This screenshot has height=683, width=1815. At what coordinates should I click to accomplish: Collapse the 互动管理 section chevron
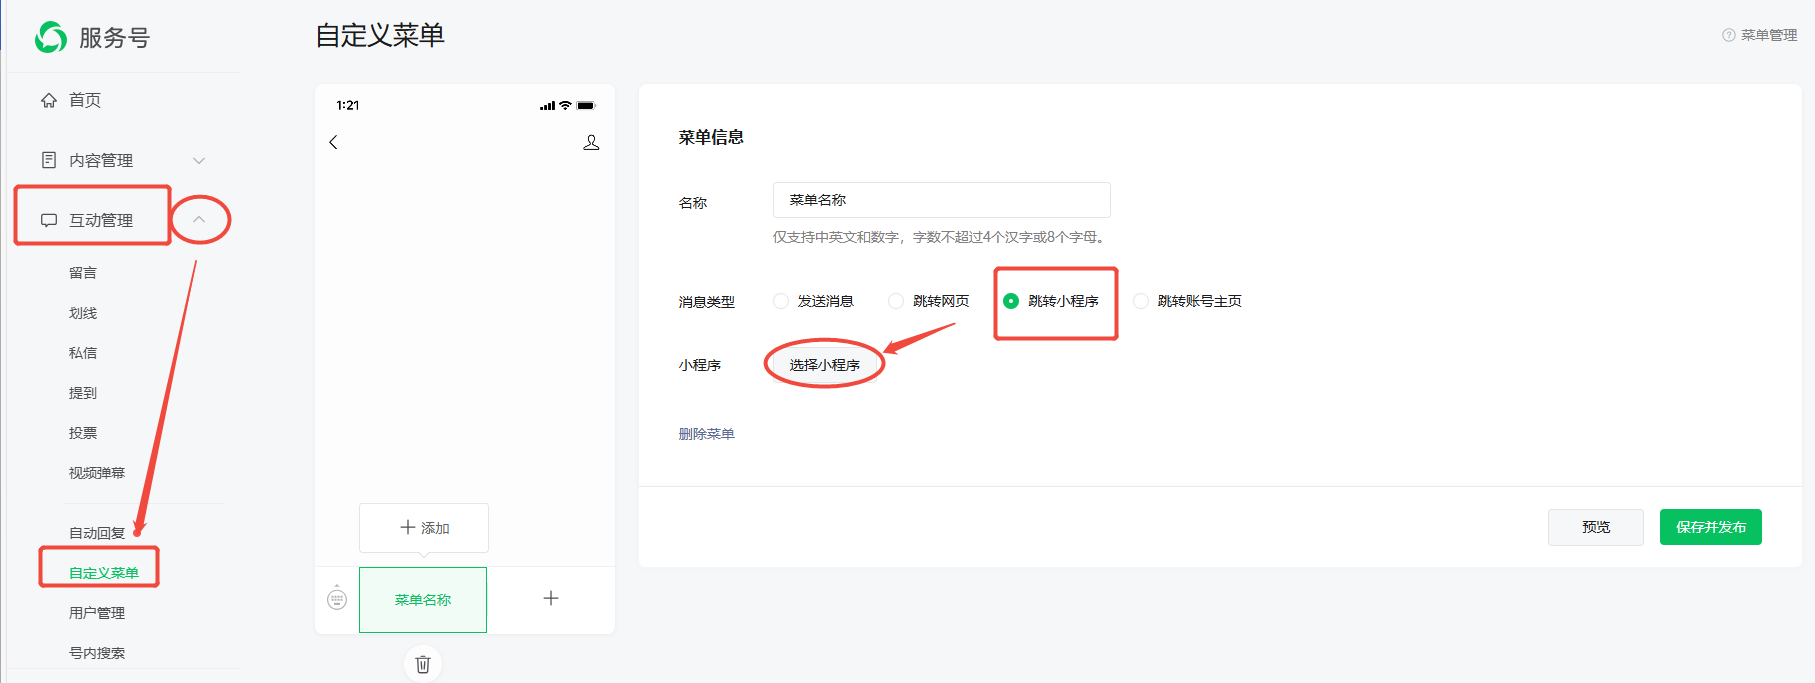(x=199, y=219)
